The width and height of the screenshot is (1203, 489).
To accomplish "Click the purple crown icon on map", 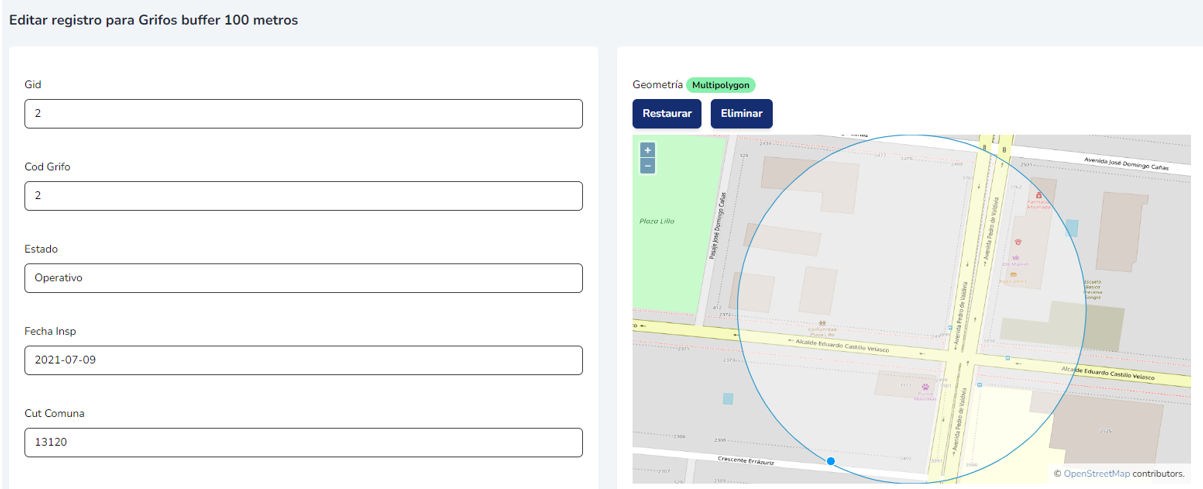I will tap(1018, 258).
